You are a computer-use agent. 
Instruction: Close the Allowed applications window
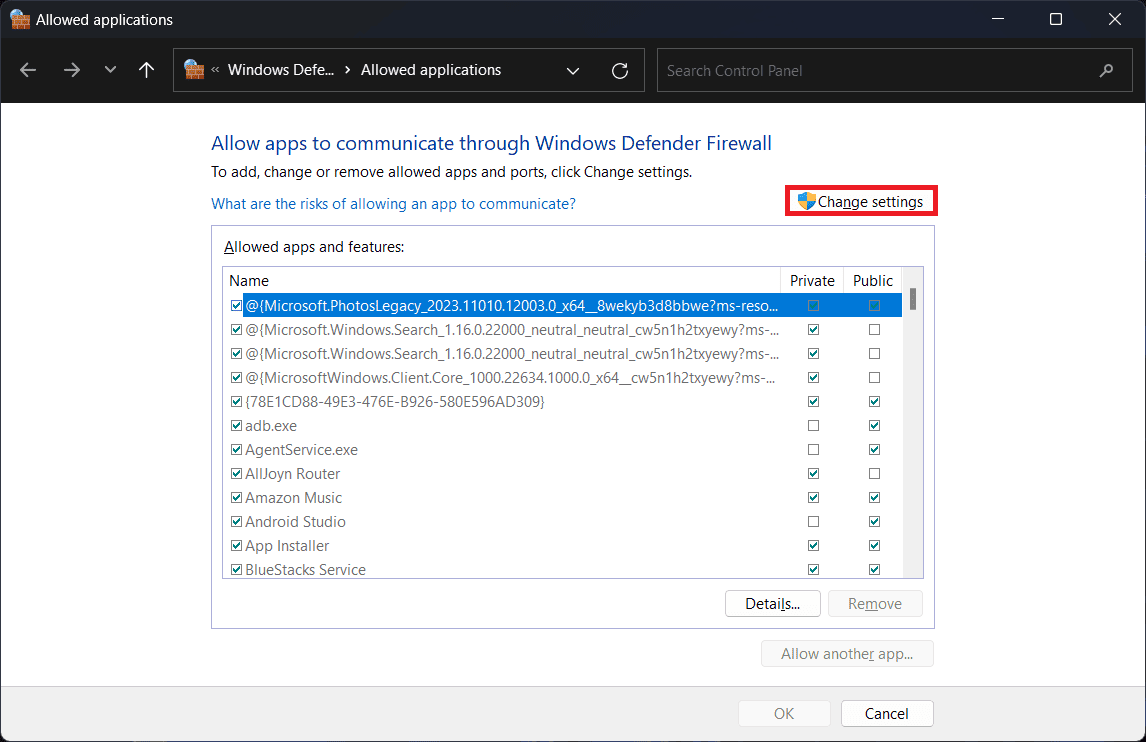pyautogui.click(x=1115, y=19)
